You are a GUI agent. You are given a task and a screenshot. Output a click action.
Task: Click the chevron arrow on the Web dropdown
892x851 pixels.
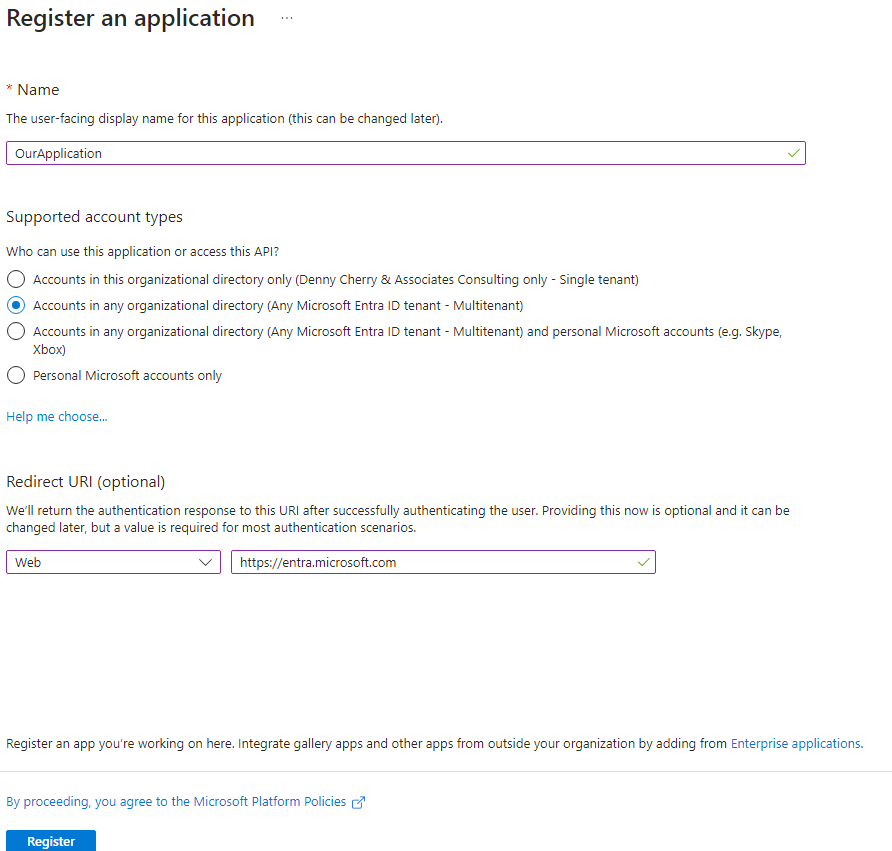tap(205, 563)
